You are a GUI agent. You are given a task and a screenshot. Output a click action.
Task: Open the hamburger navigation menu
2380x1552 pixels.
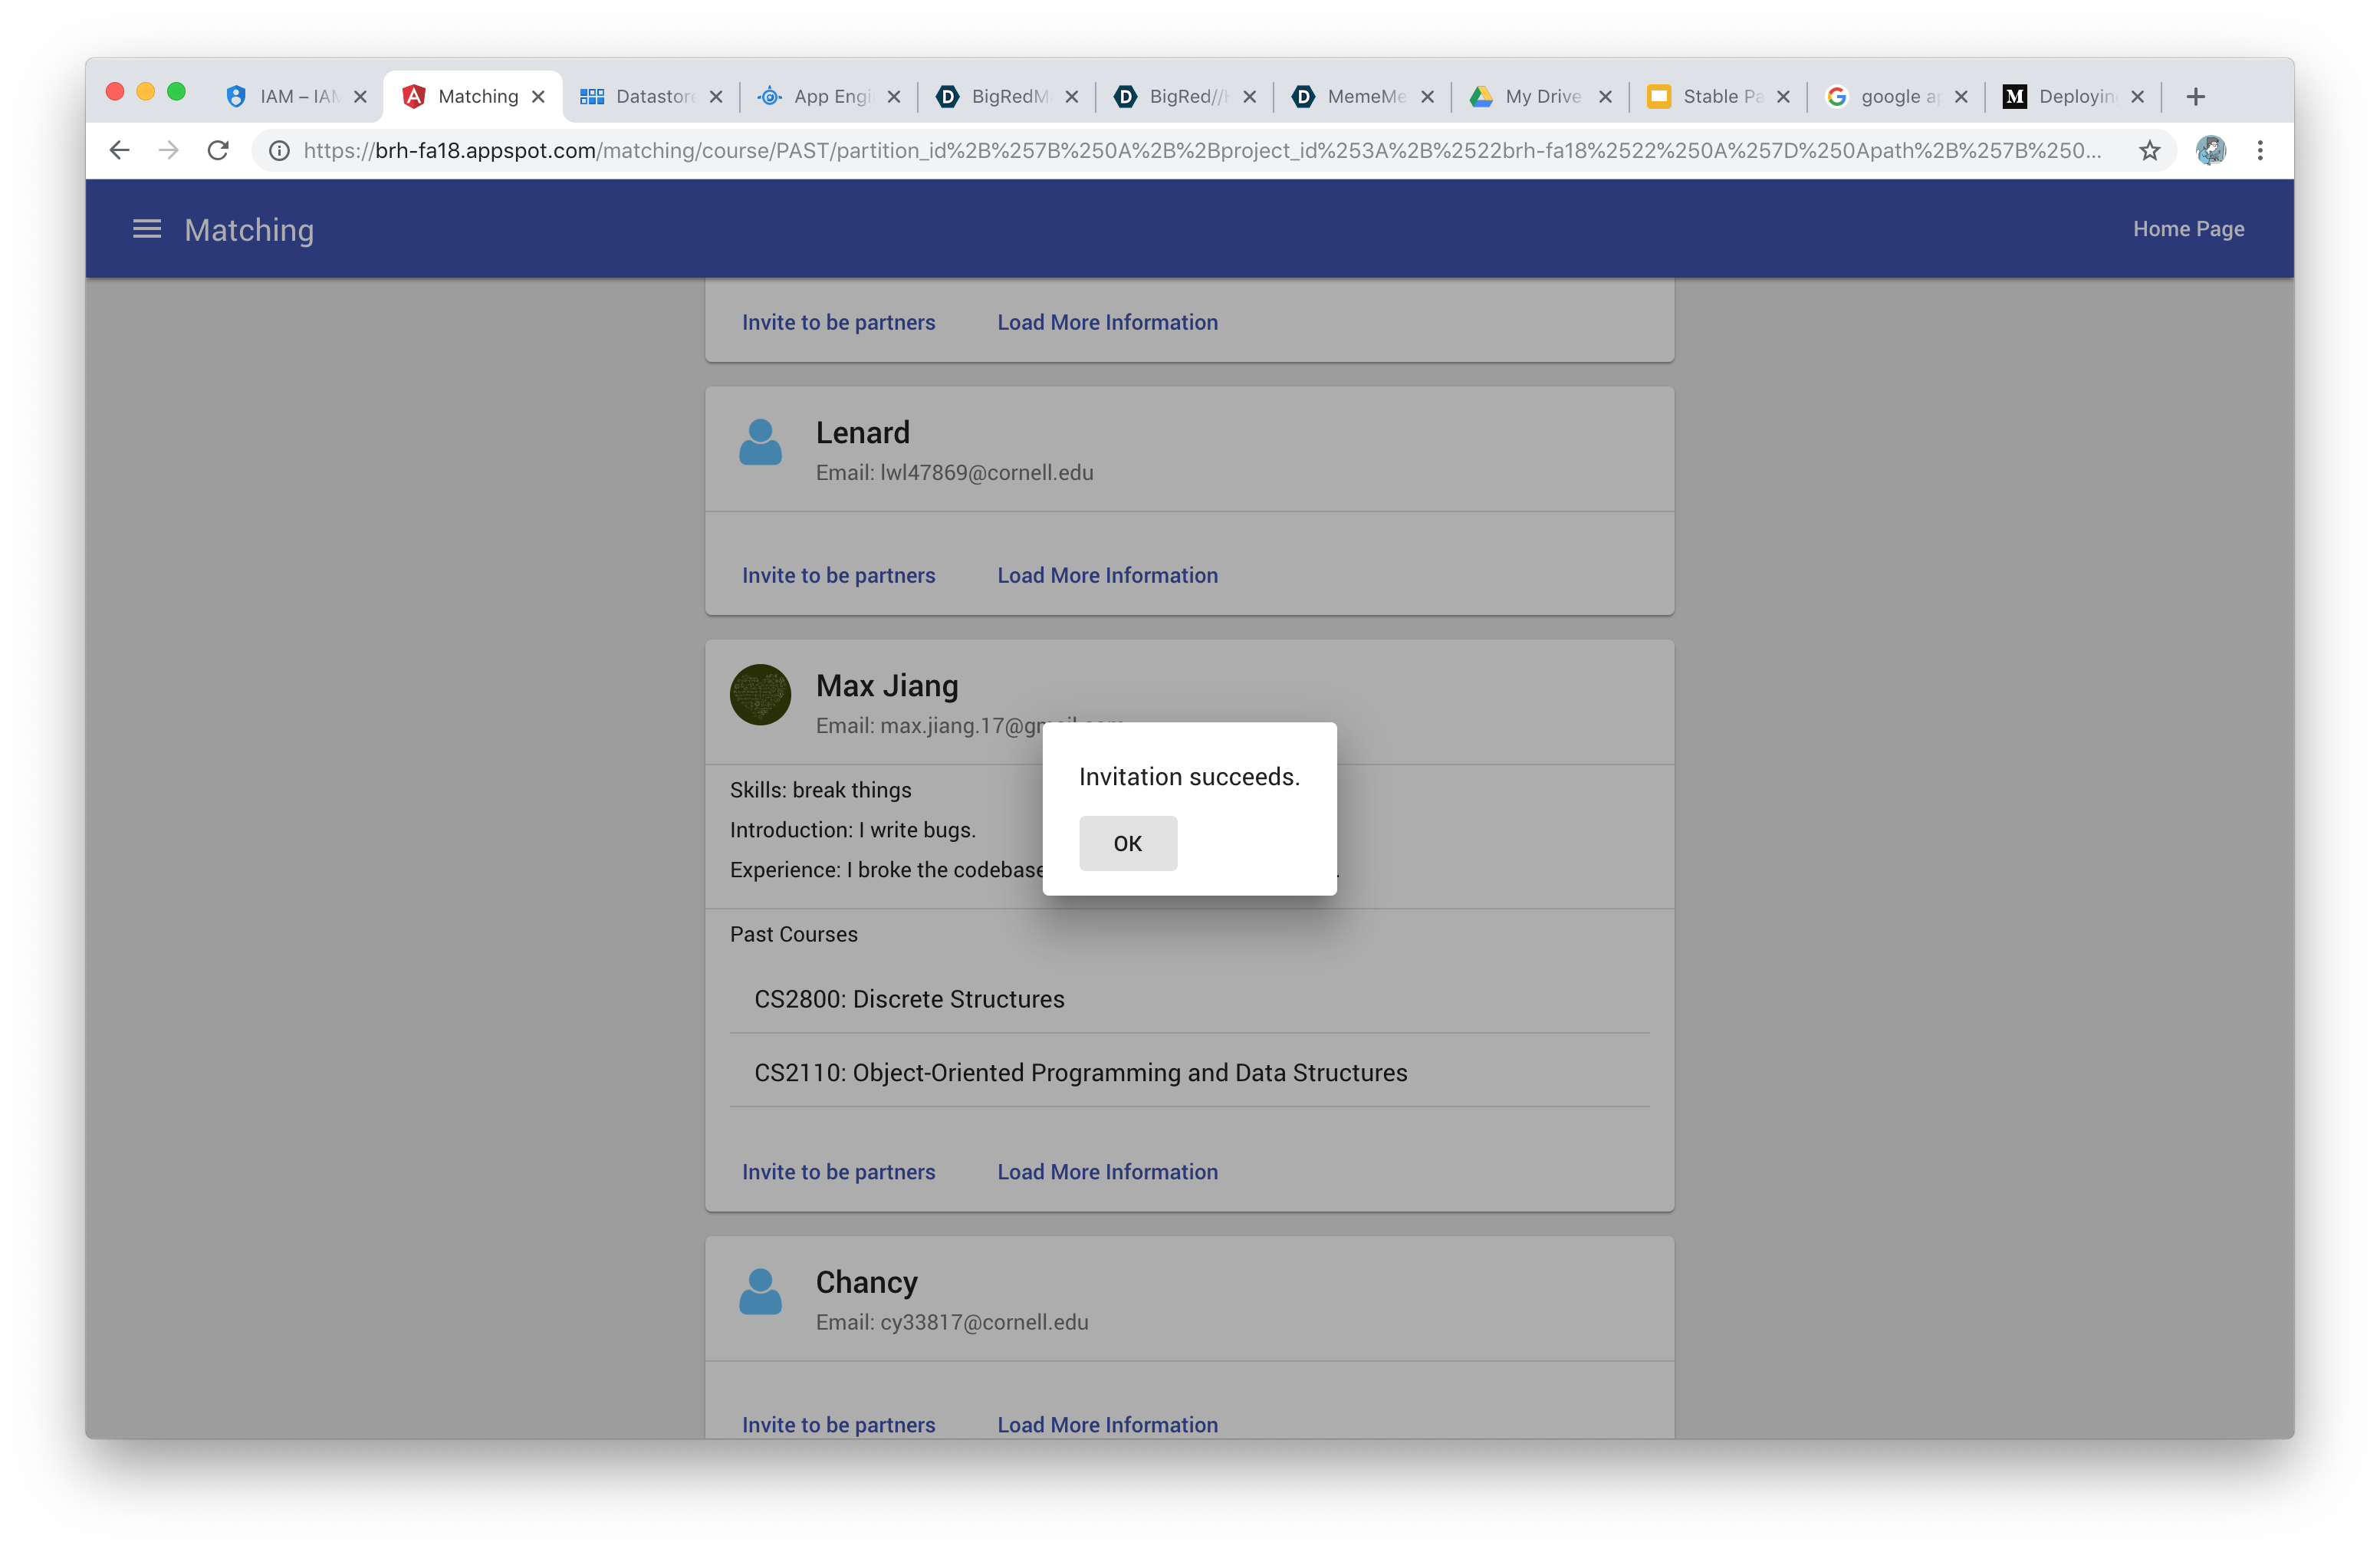pyautogui.click(x=147, y=229)
